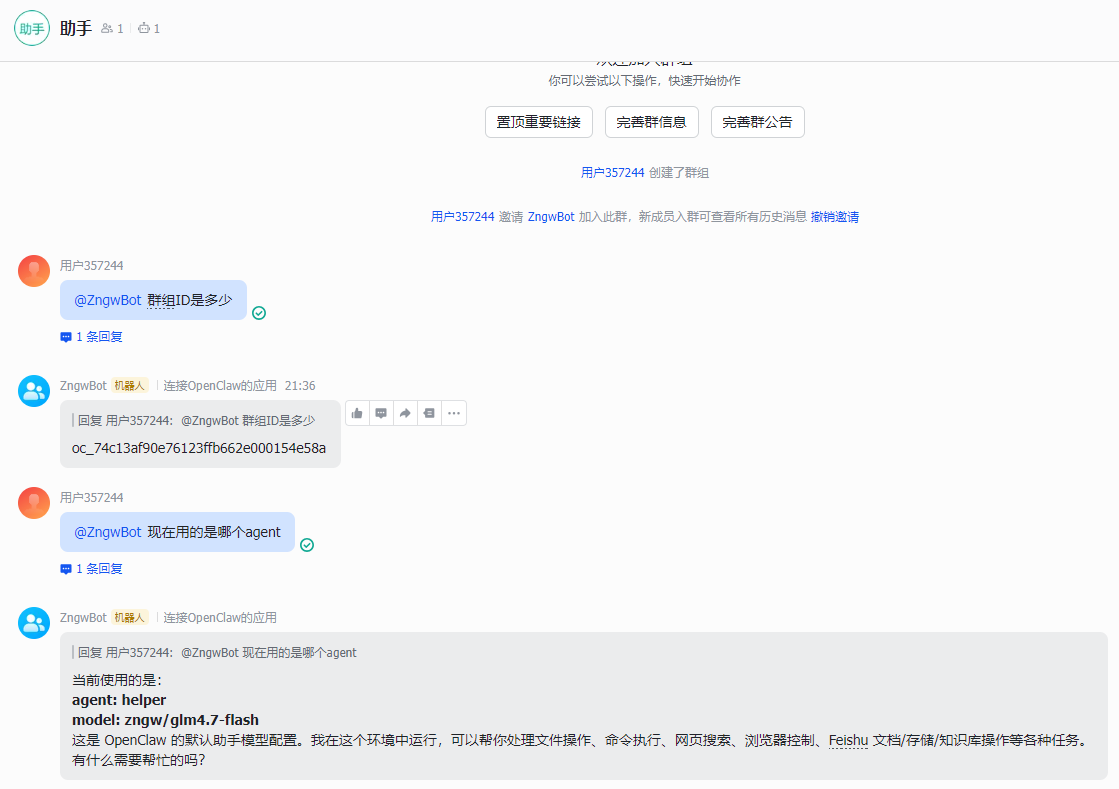
Task: Click the @ZngwBot mention in the blue message bubble
Action: point(107,299)
